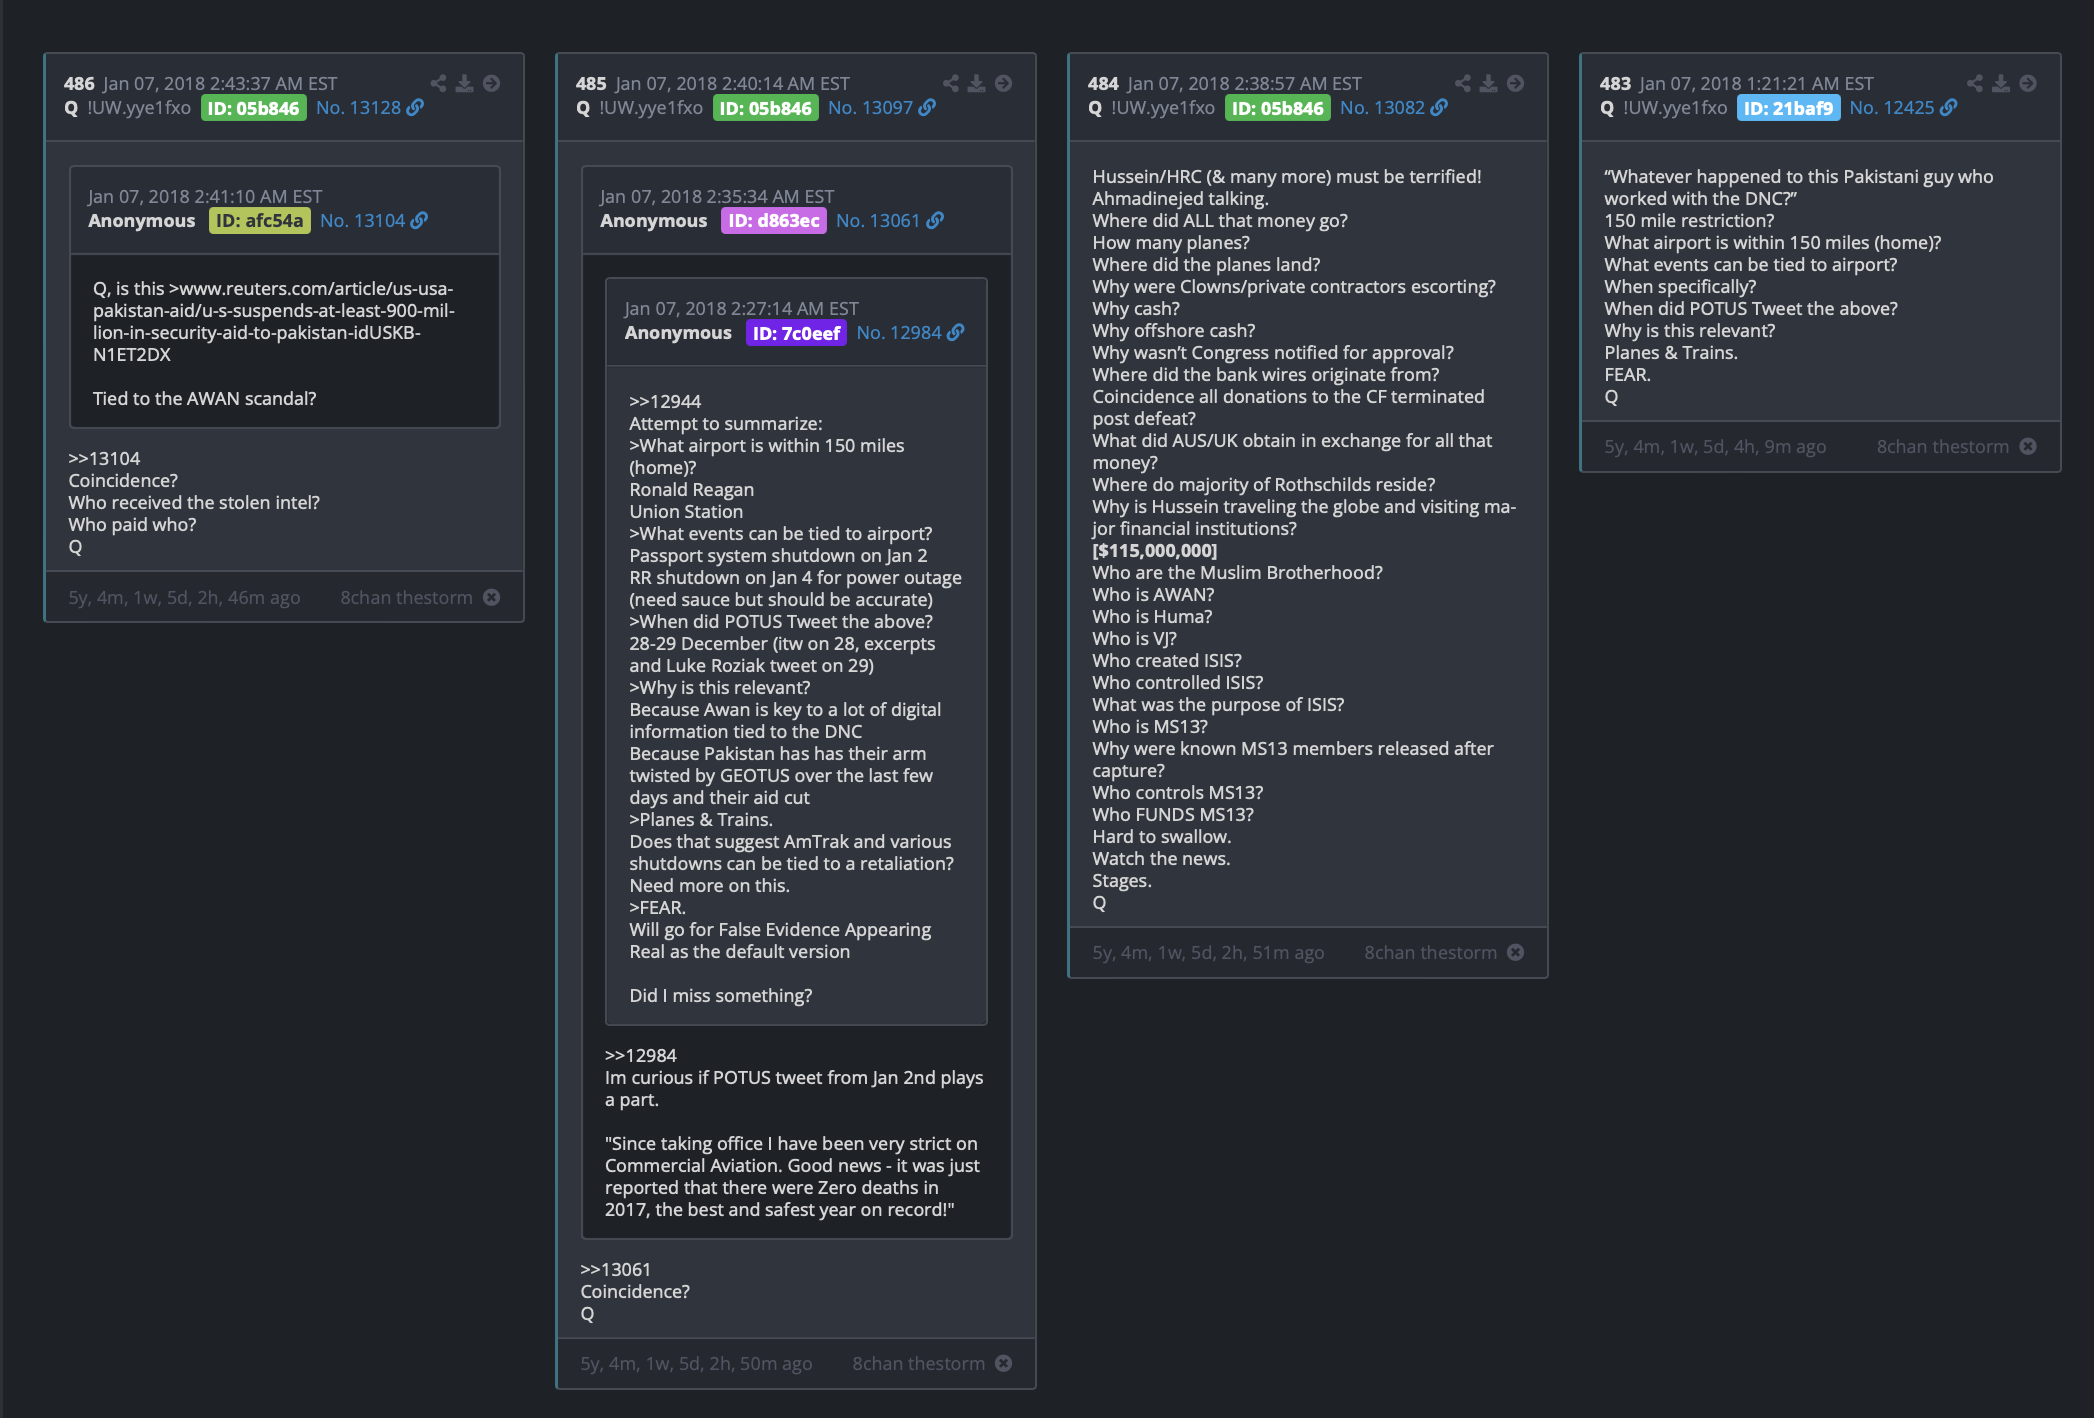Click the share icon on post 486
This screenshot has height=1418, width=2094.
pyautogui.click(x=438, y=83)
